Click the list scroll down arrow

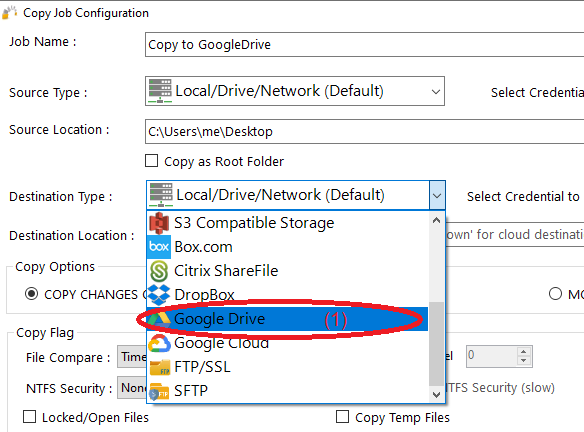pos(437,394)
